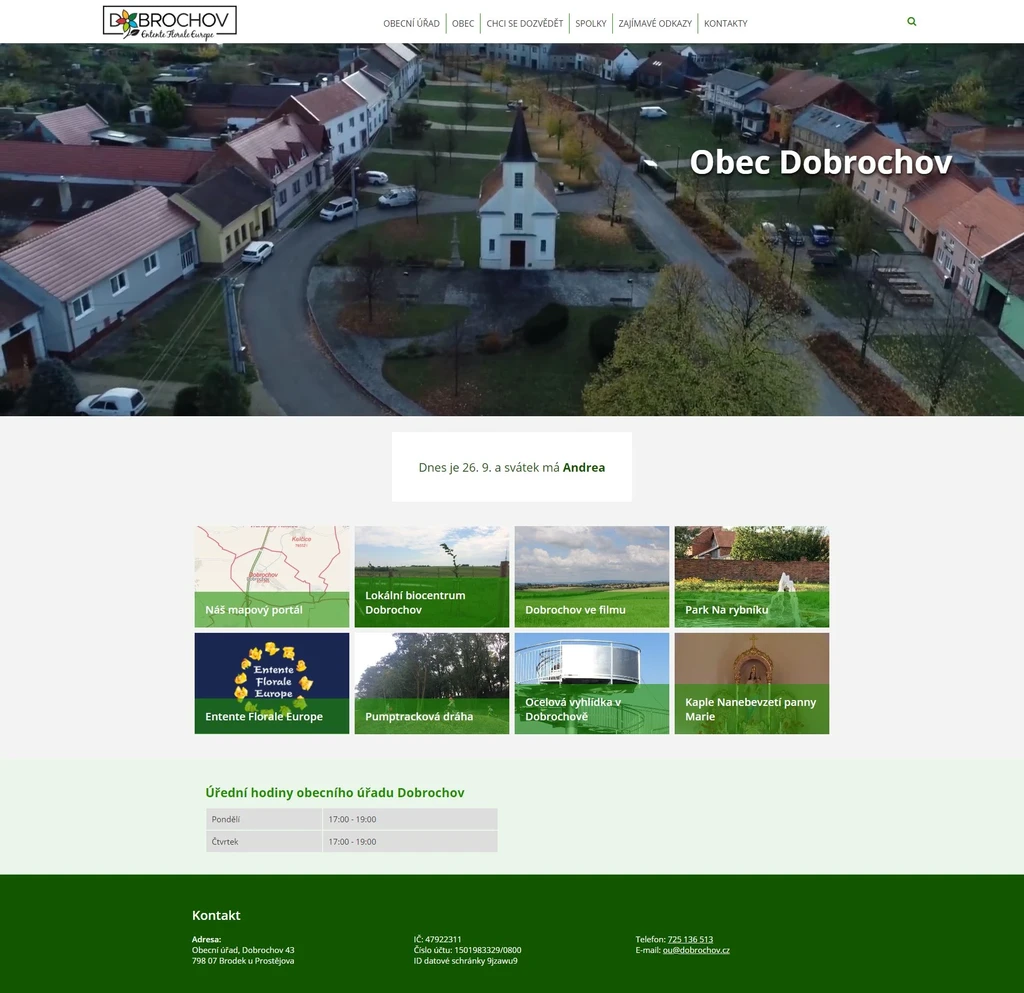Click the Entente Florale Europe tile
Screen dimensions: 1024x993
[x=272, y=683]
